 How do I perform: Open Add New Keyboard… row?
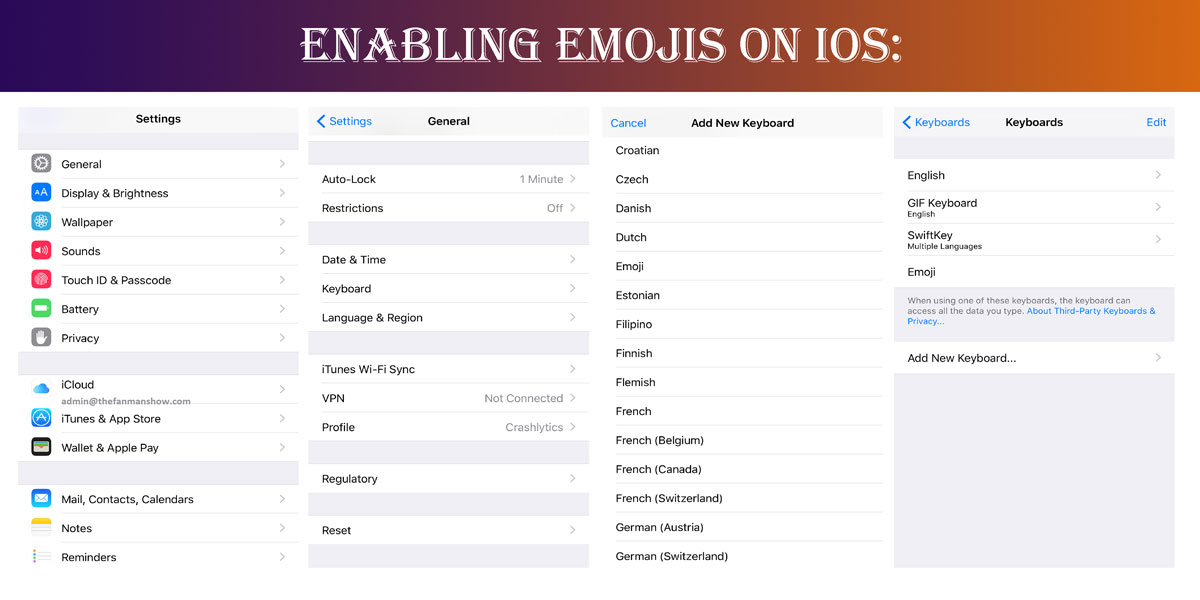(1034, 358)
